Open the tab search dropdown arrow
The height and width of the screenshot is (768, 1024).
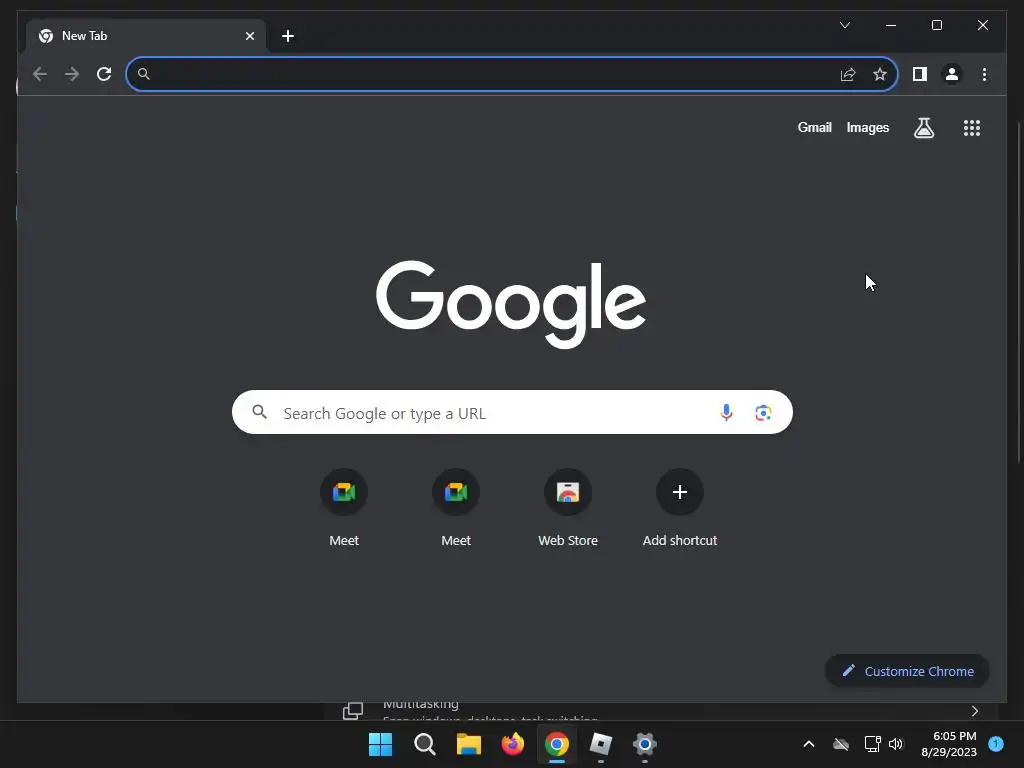[x=844, y=25]
